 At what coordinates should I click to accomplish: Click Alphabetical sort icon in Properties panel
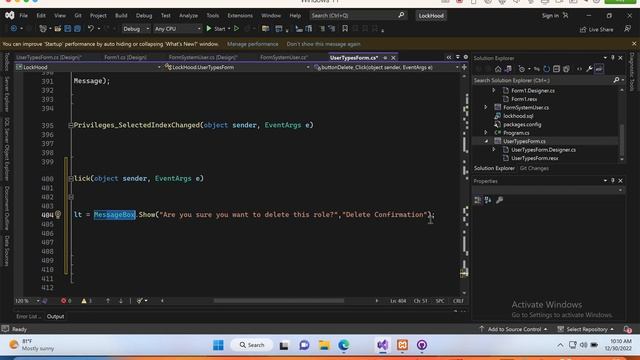tap(488, 200)
